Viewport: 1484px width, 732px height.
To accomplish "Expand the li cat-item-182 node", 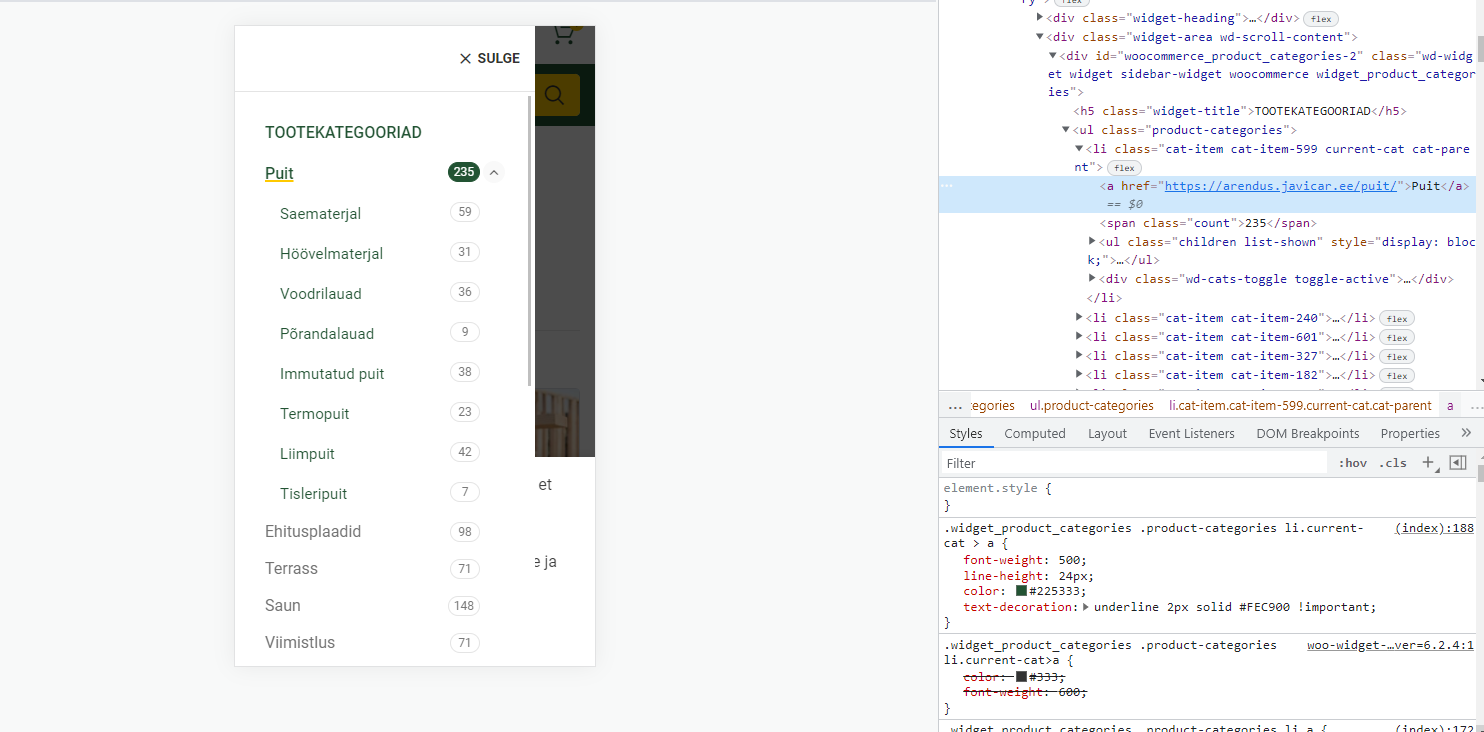I will [x=1079, y=375].
